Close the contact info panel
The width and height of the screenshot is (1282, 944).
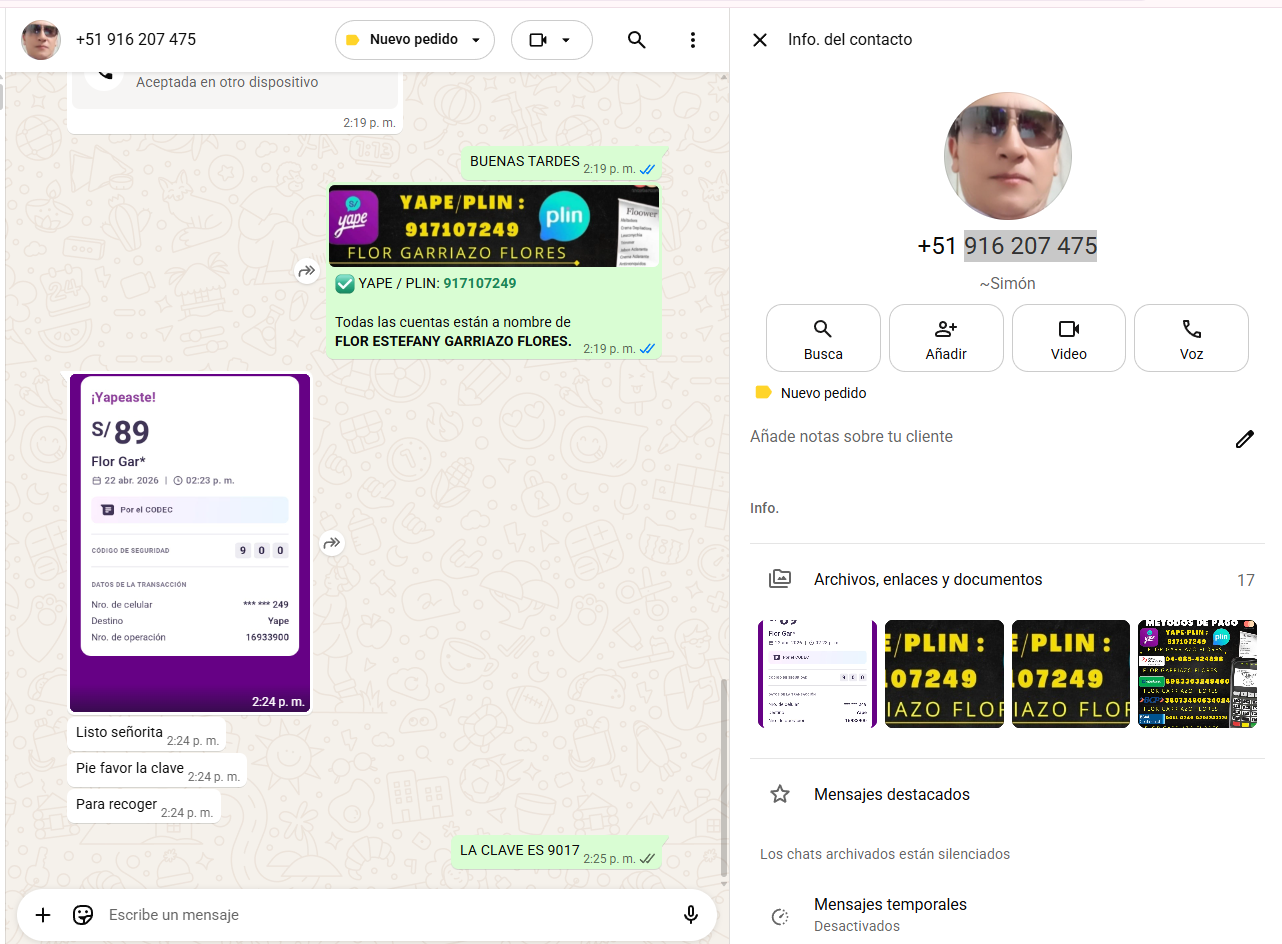(x=760, y=40)
